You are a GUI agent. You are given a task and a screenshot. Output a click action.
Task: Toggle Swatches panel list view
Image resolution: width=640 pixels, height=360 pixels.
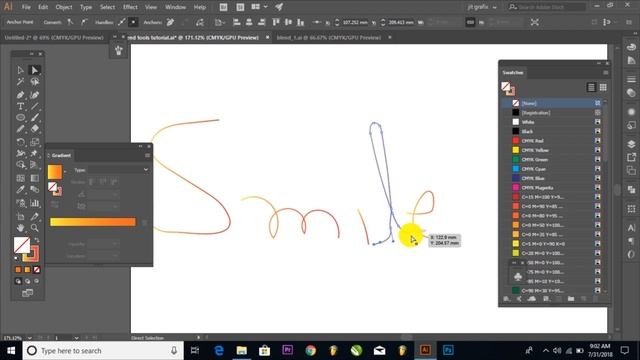[591, 87]
